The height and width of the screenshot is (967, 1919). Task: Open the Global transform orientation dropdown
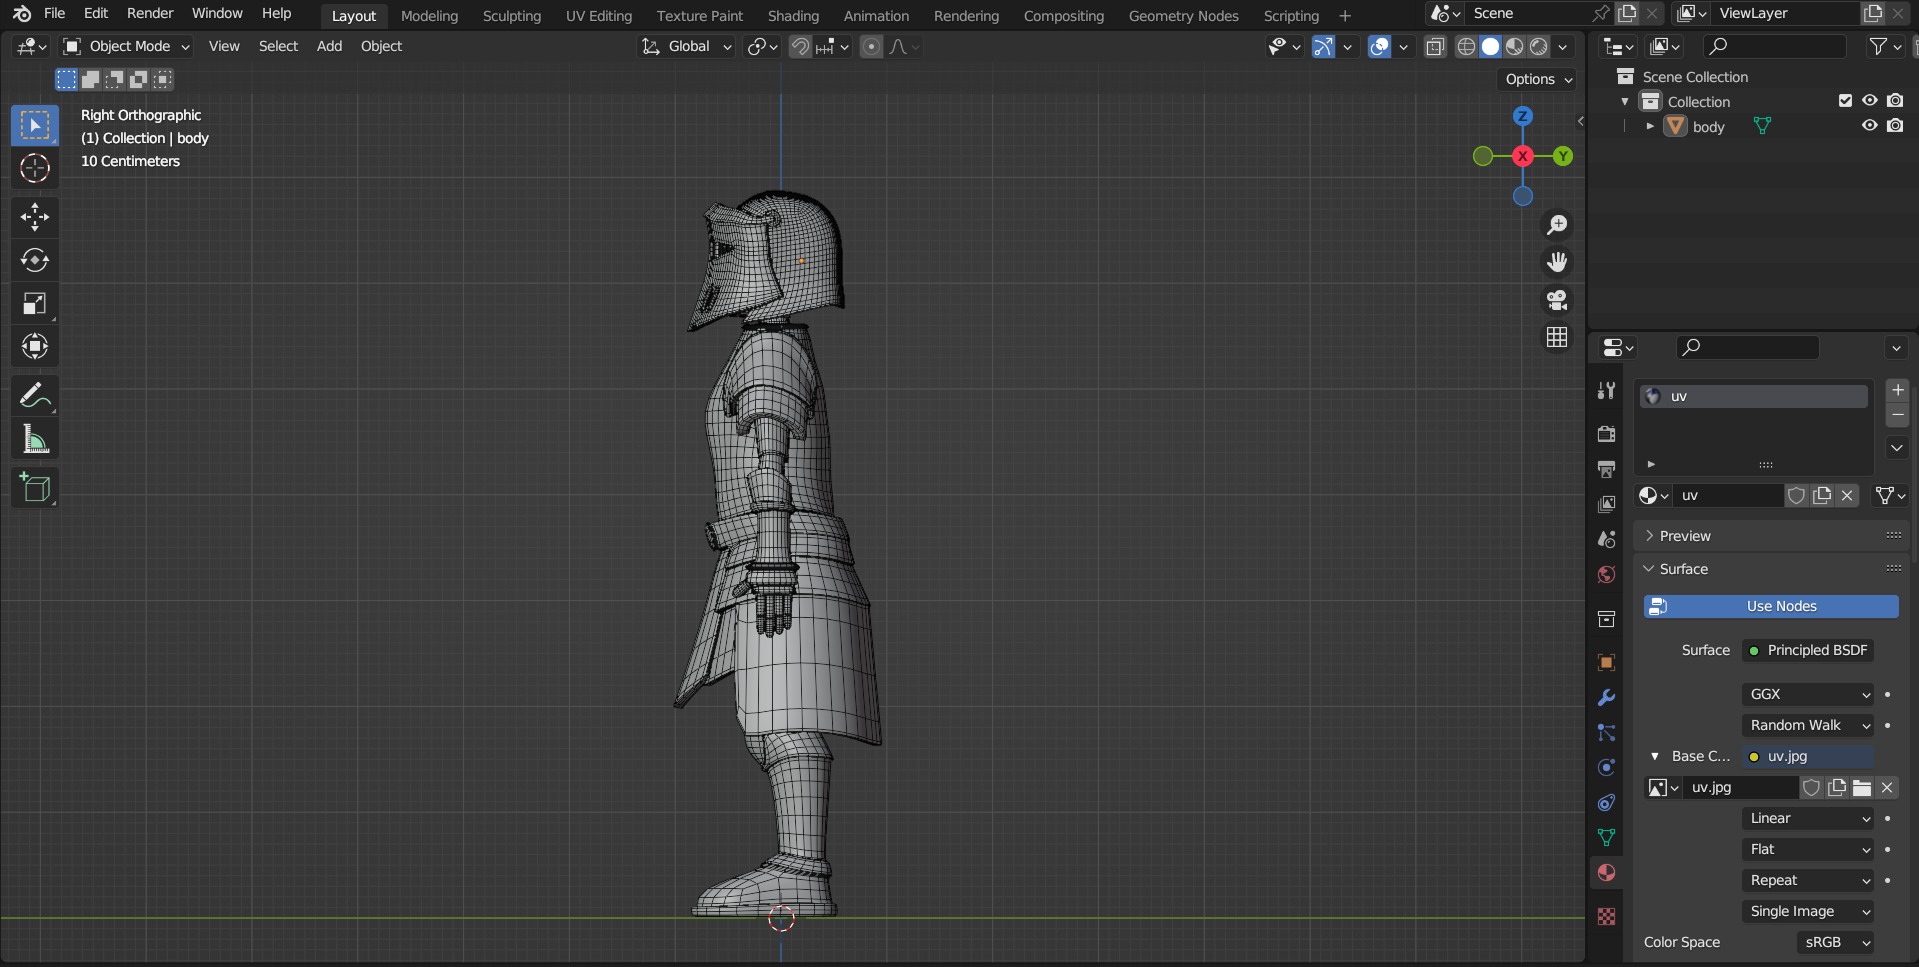(687, 47)
